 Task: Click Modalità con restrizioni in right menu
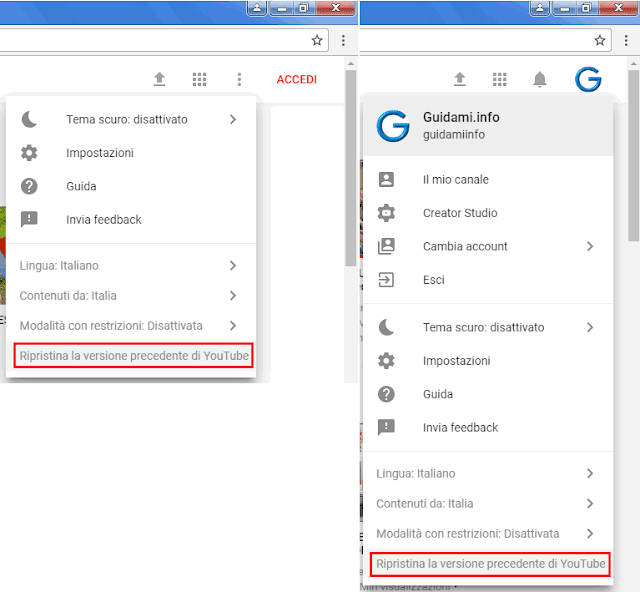[x=488, y=533]
